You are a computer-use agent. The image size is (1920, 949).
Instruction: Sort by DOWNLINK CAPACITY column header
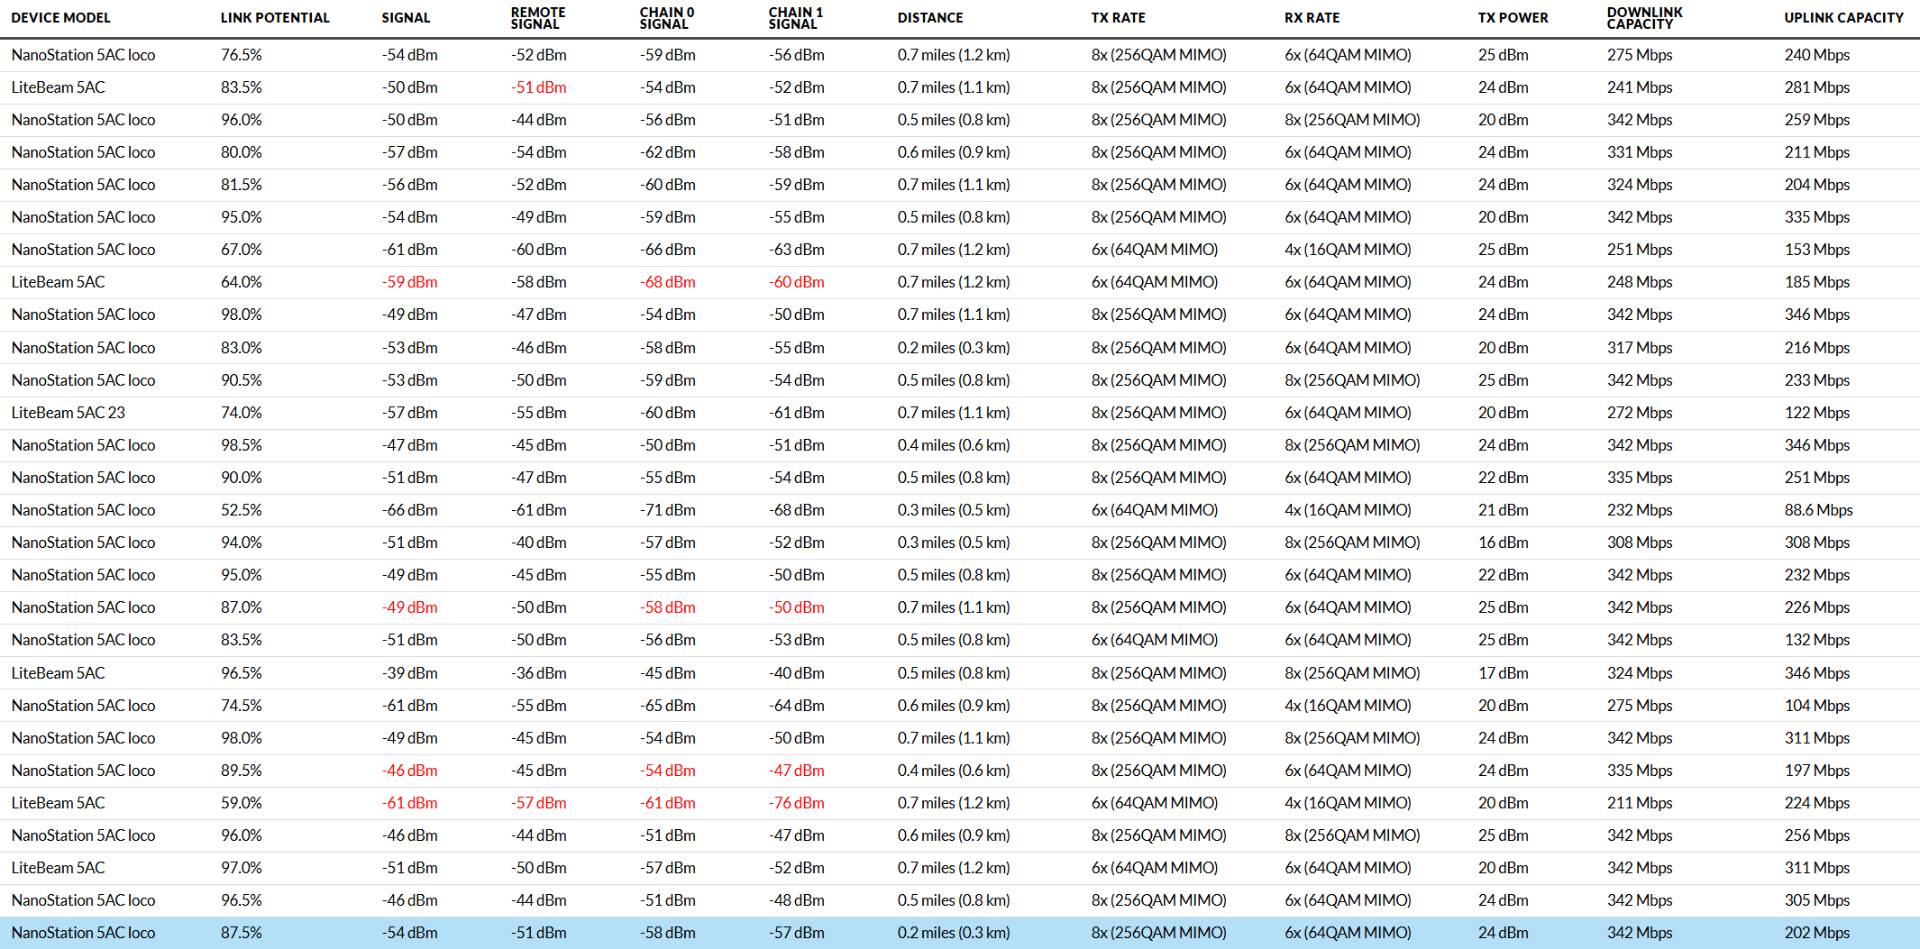[1645, 18]
